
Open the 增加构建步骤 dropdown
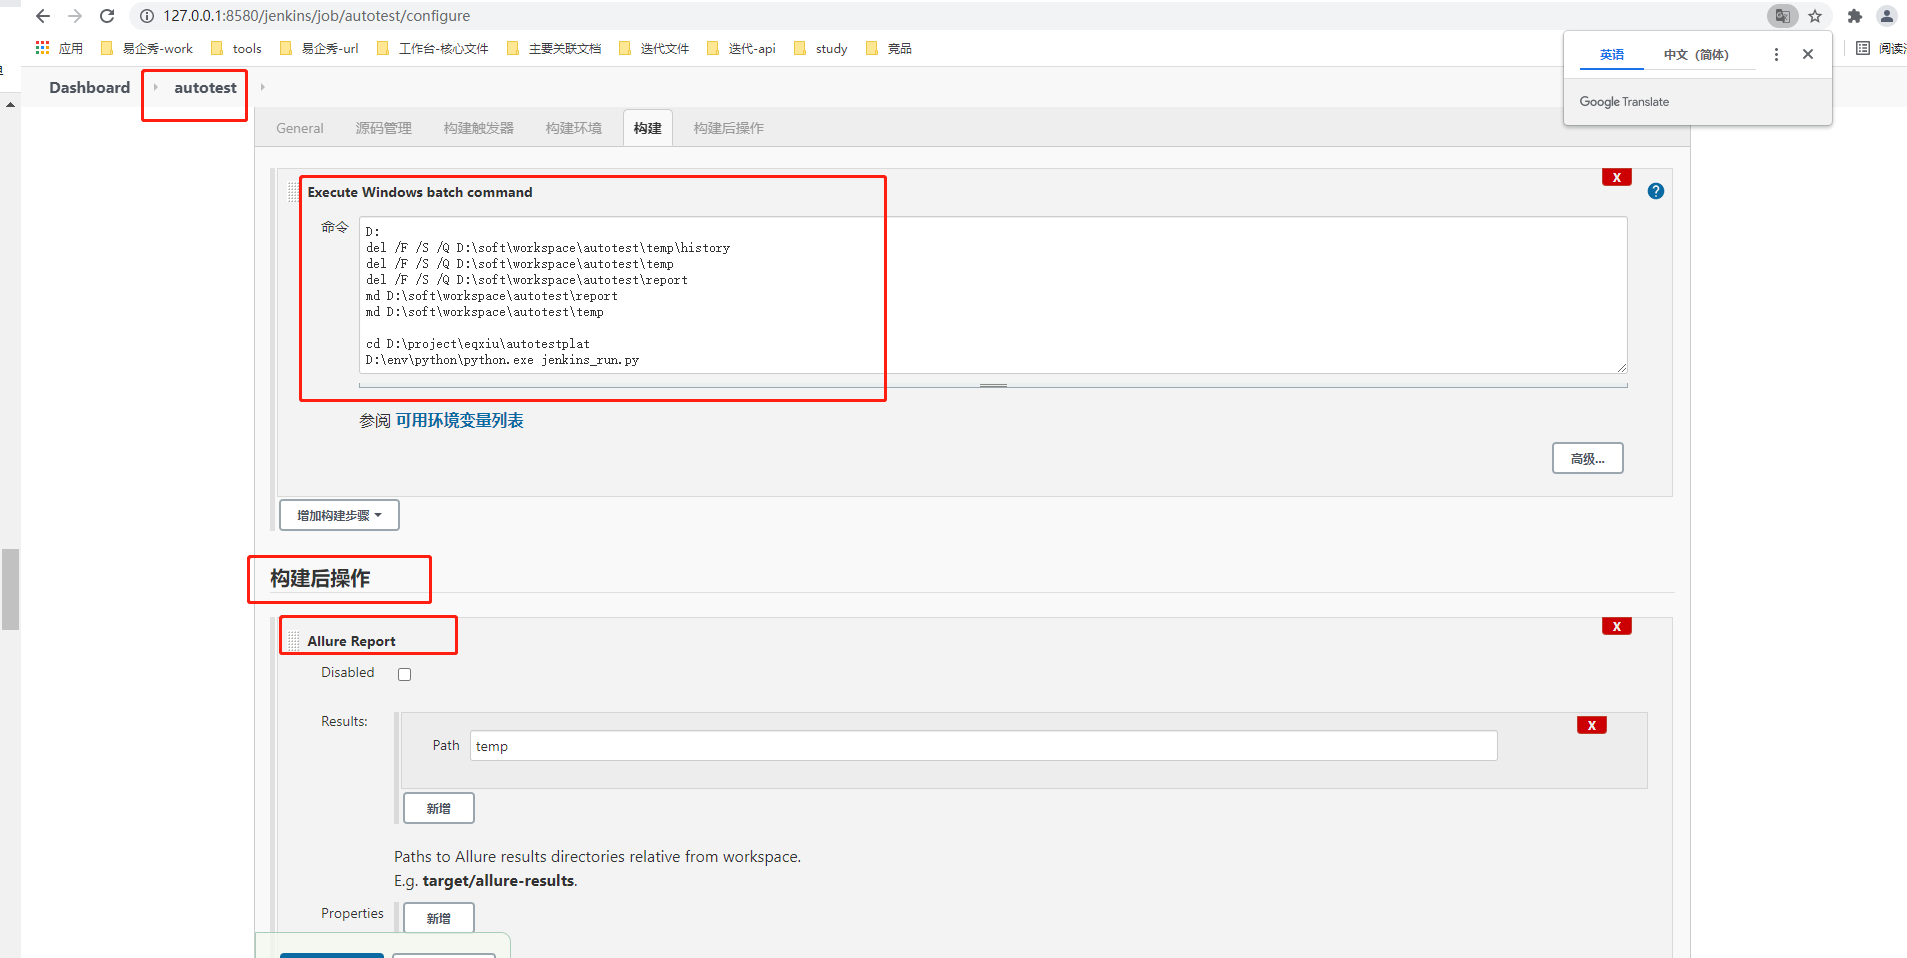point(338,515)
